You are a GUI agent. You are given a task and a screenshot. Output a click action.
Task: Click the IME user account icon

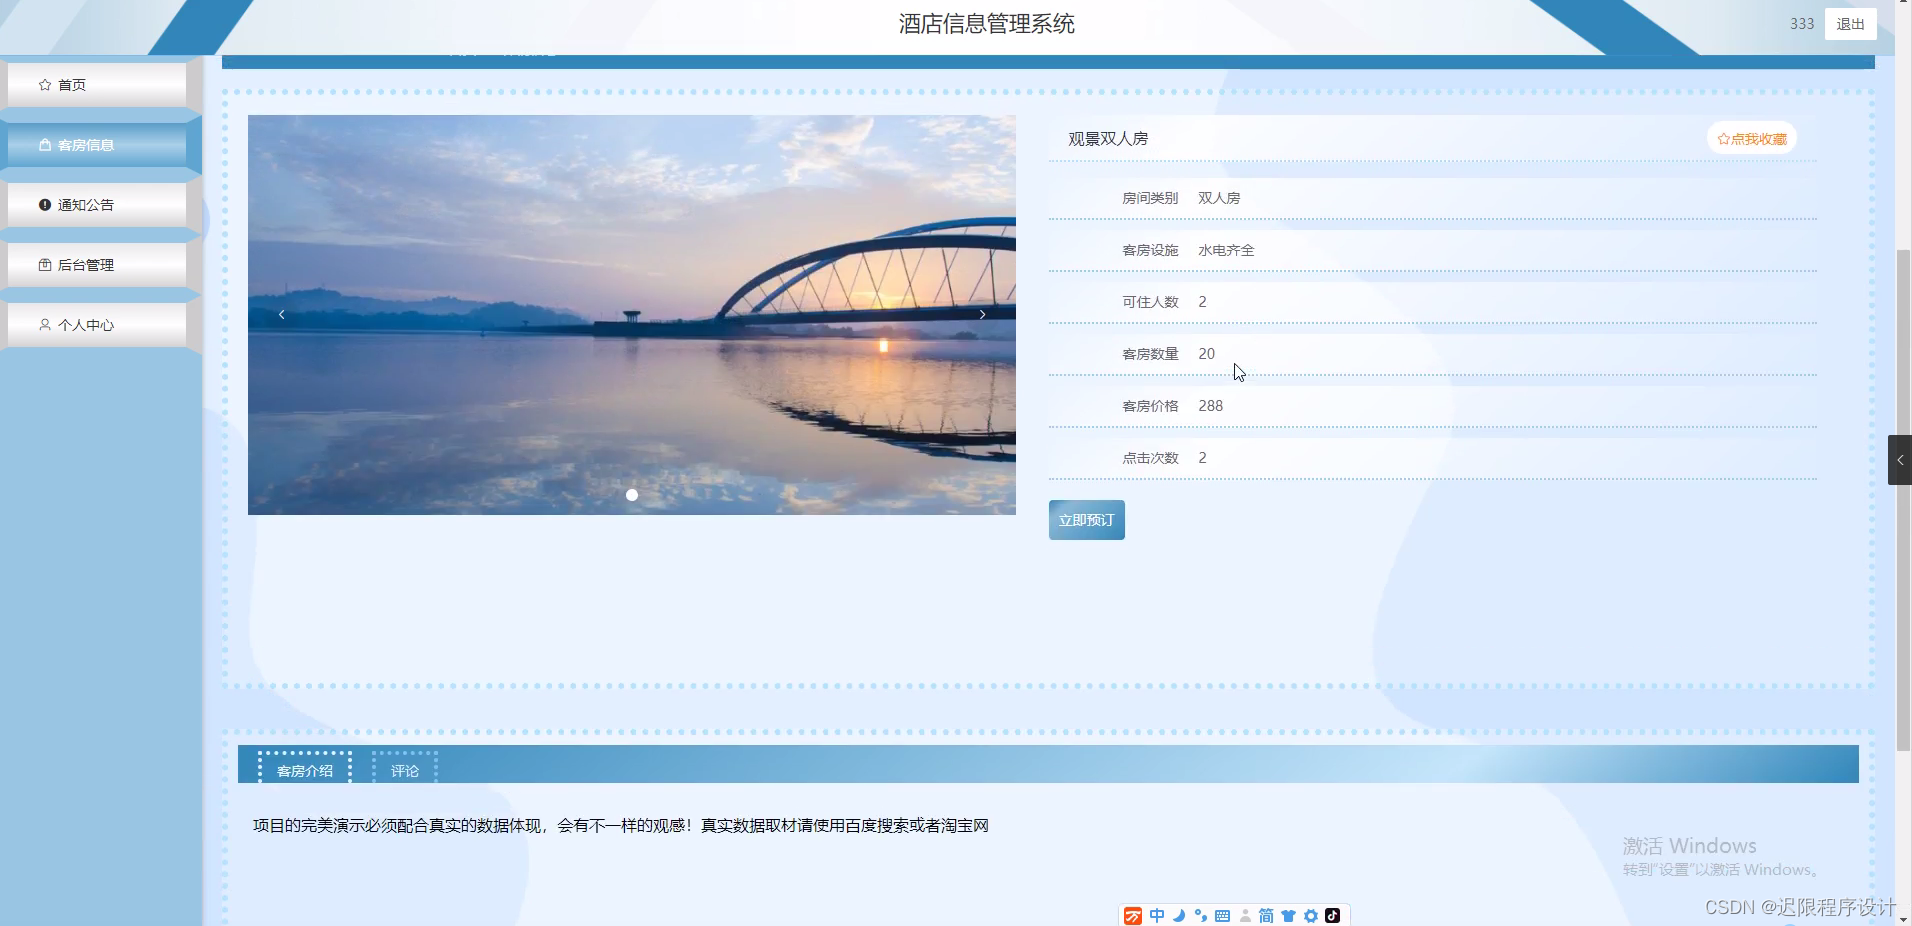1245,915
